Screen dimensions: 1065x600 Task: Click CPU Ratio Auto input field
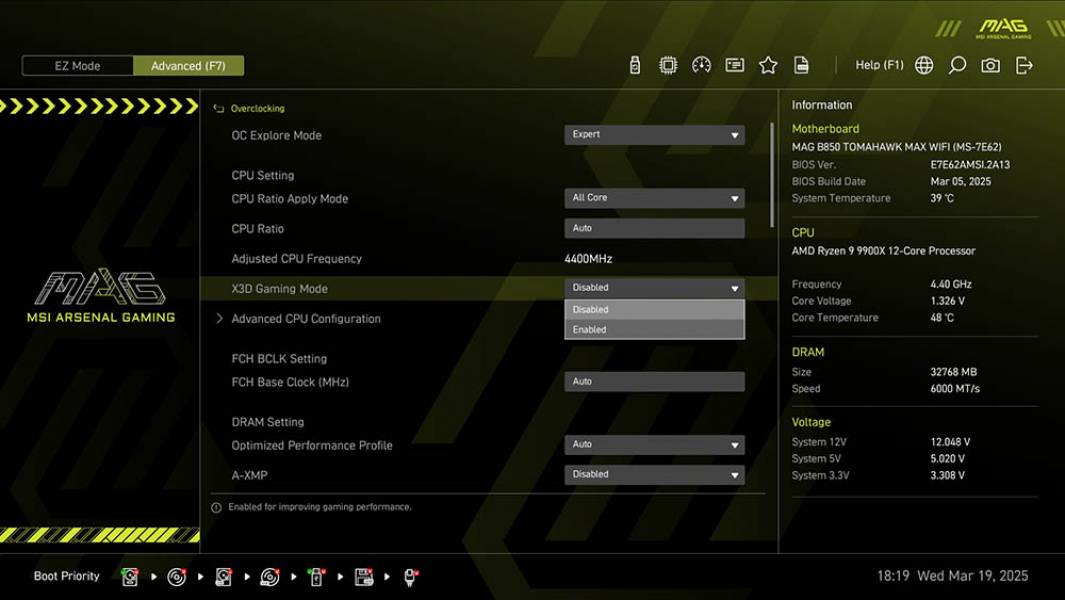coord(654,228)
